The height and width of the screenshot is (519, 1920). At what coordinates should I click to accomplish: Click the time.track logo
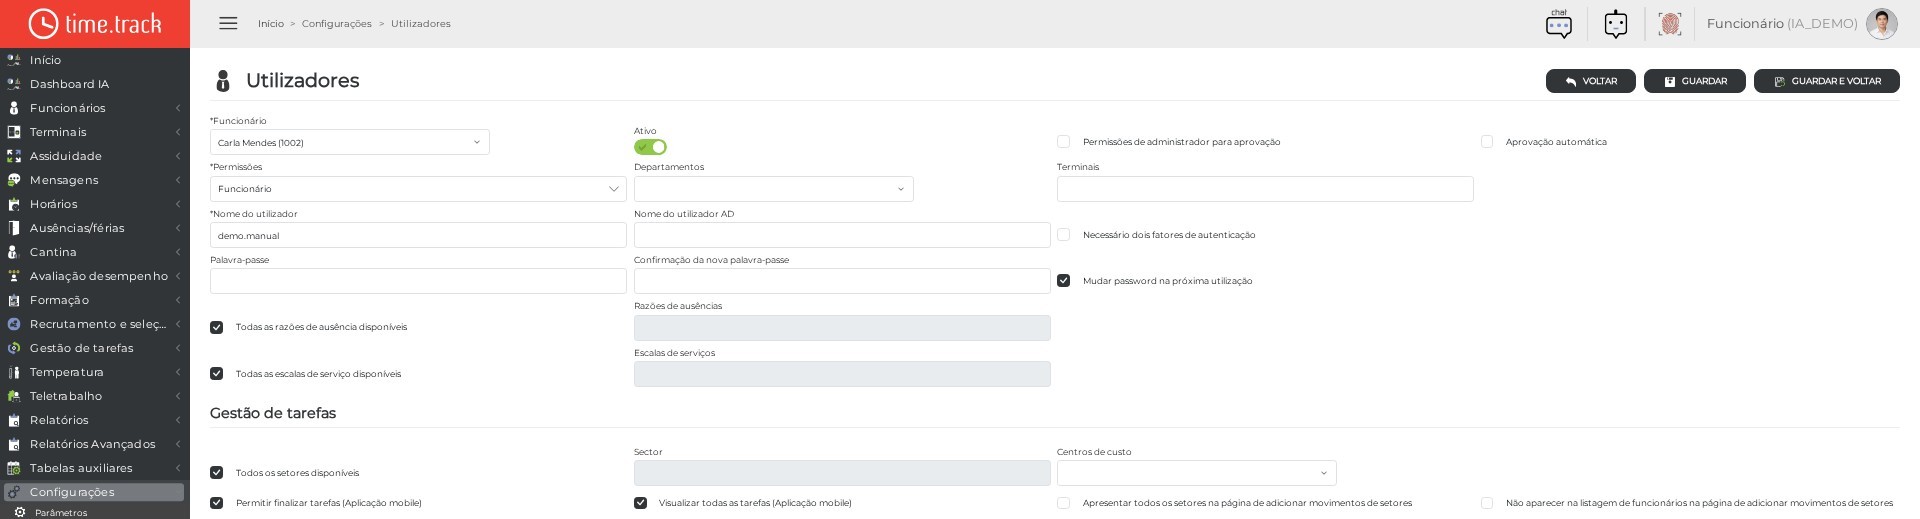pos(95,24)
